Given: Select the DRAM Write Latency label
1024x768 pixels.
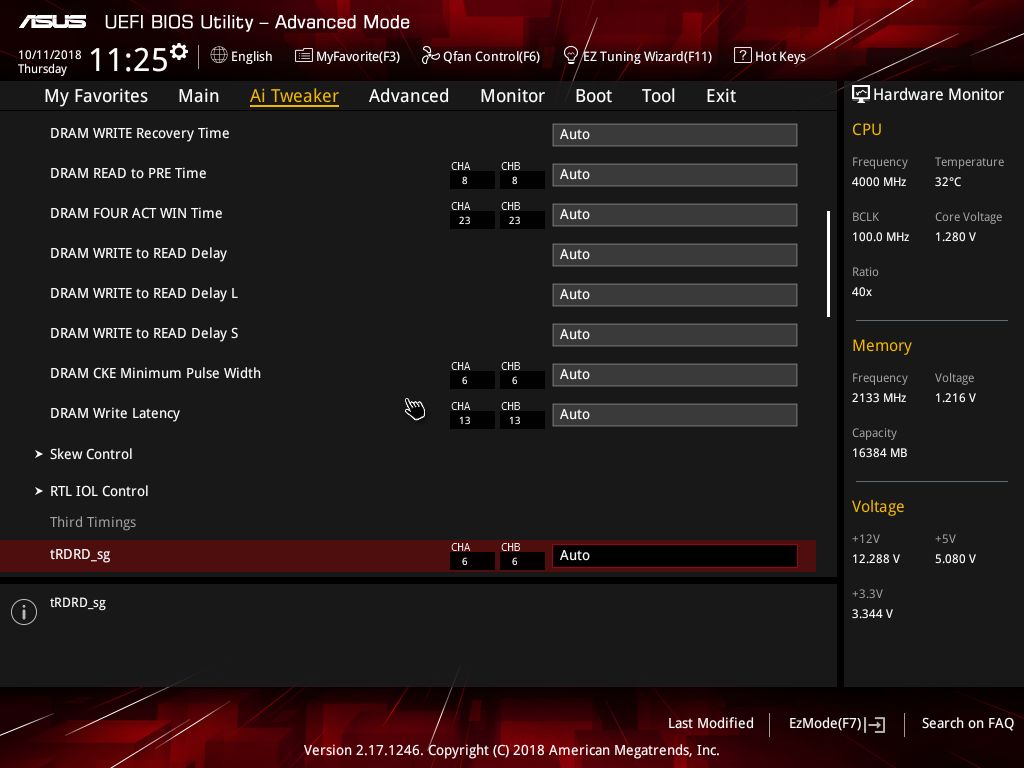Looking at the screenshot, I should point(115,413).
